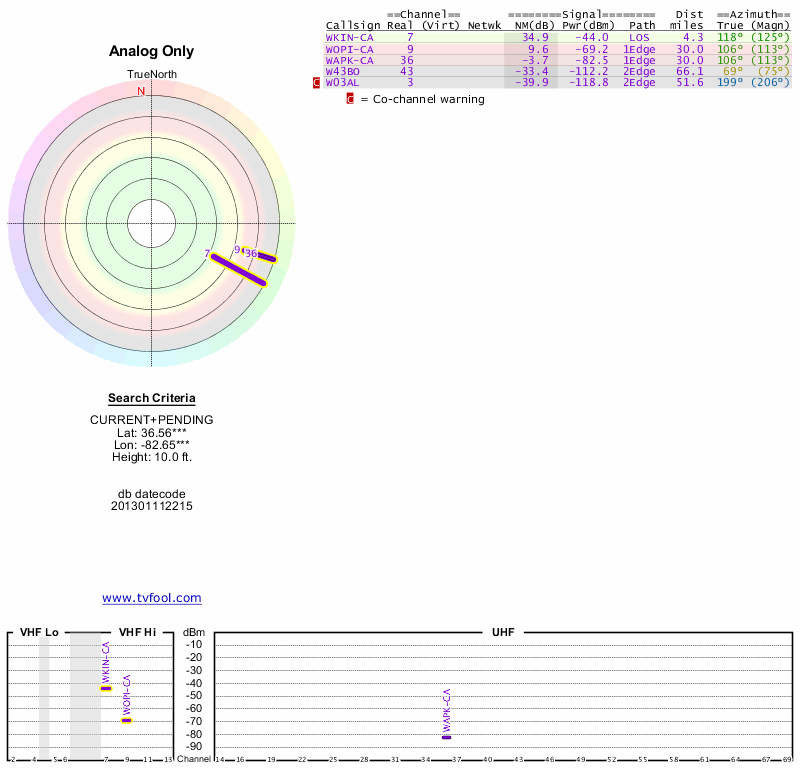Click the Path column header
Screen dimensions: 800x768
642,26
